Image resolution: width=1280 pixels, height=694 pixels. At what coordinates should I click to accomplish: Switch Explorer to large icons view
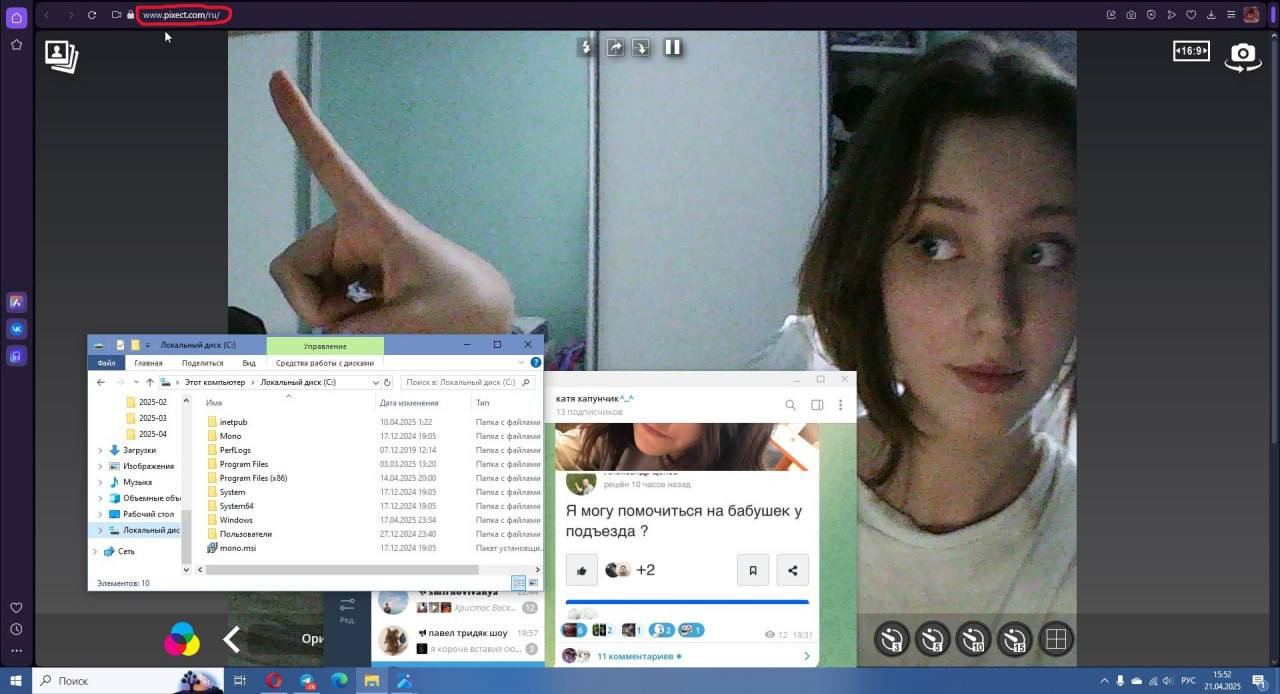coord(532,583)
